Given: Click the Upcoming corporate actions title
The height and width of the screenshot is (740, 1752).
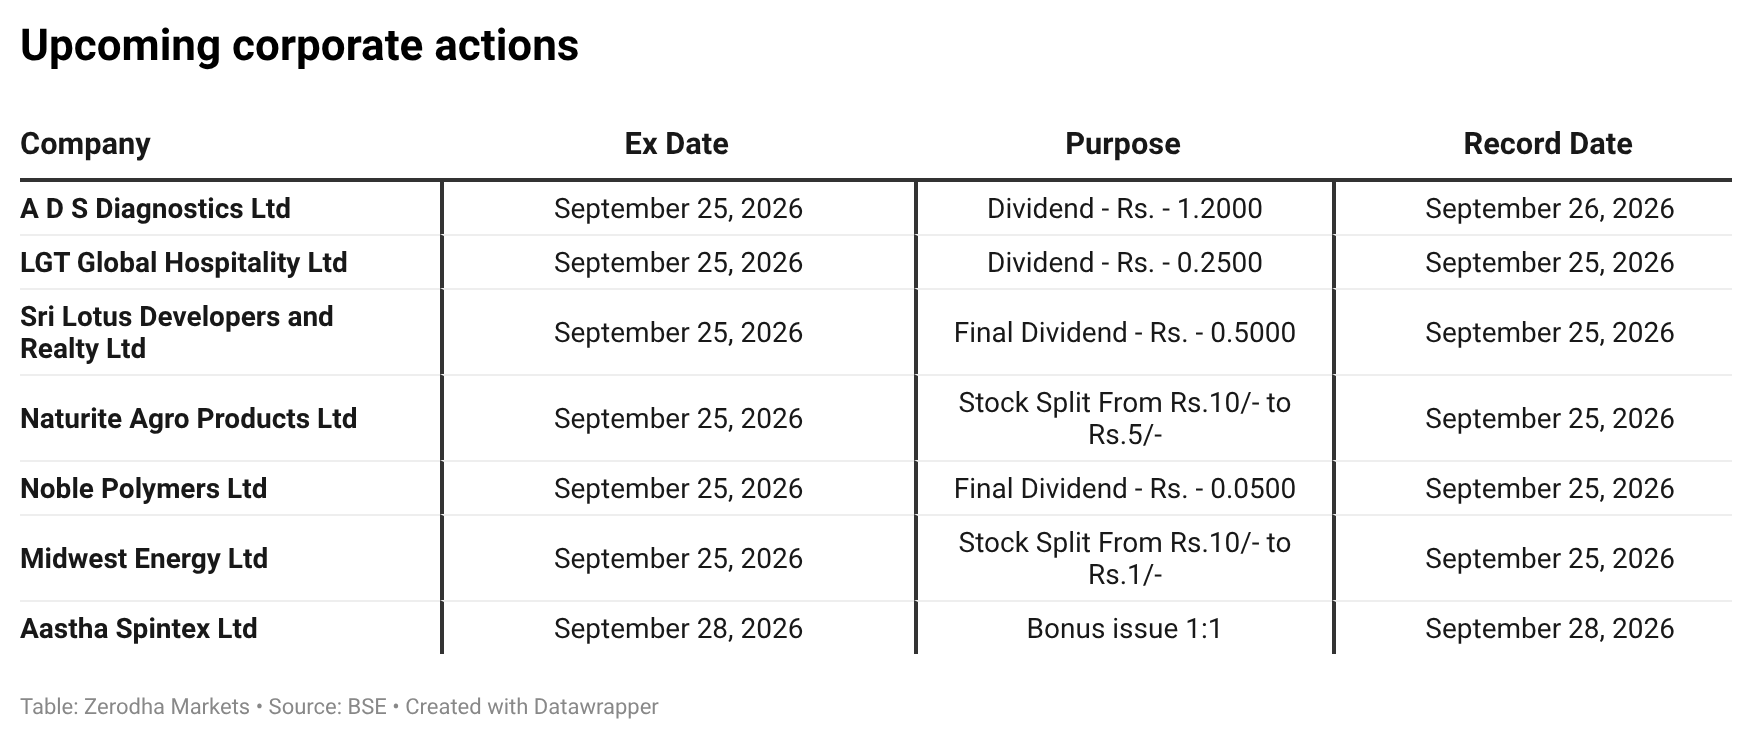Looking at the screenshot, I should [299, 46].
